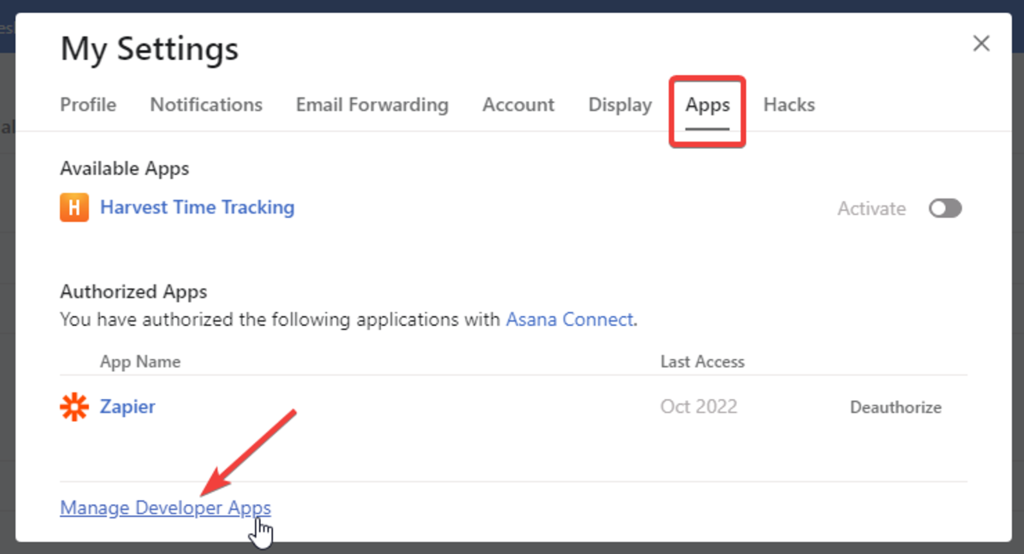Select the Apps tab

pos(707,105)
